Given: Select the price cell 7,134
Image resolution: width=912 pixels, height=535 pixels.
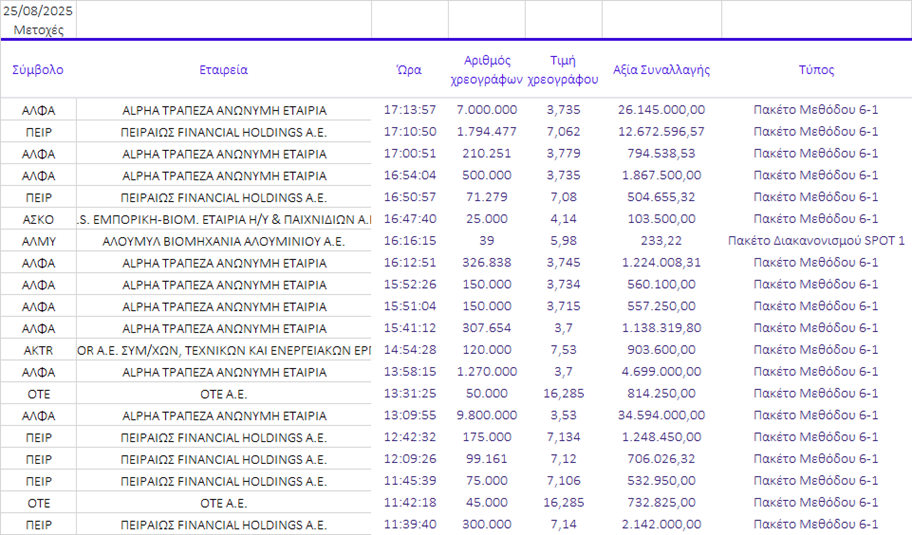Looking at the screenshot, I should click(x=563, y=437).
